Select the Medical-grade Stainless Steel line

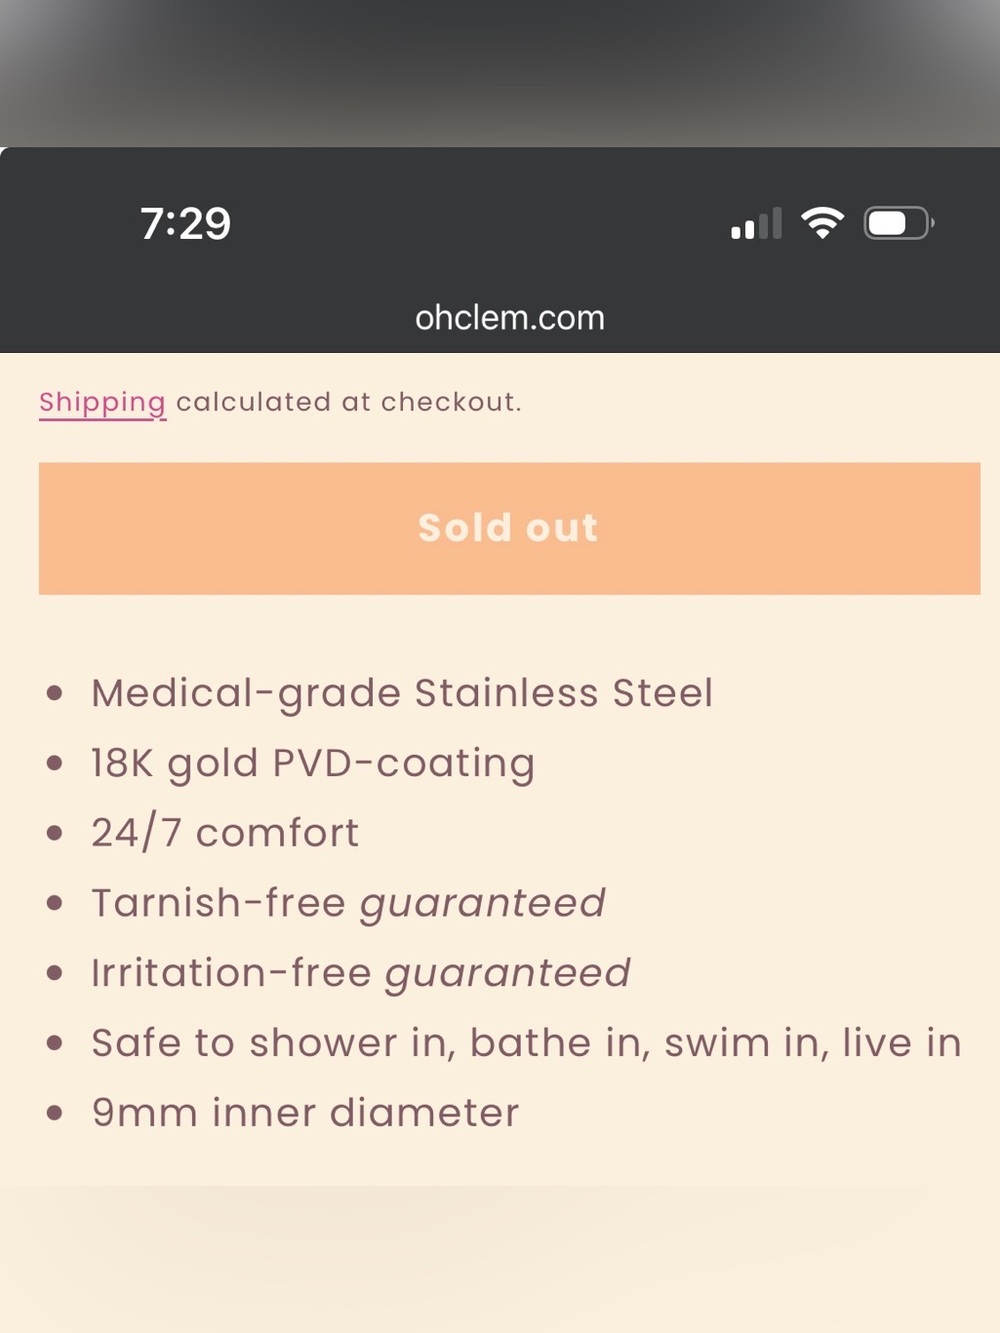click(402, 693)
